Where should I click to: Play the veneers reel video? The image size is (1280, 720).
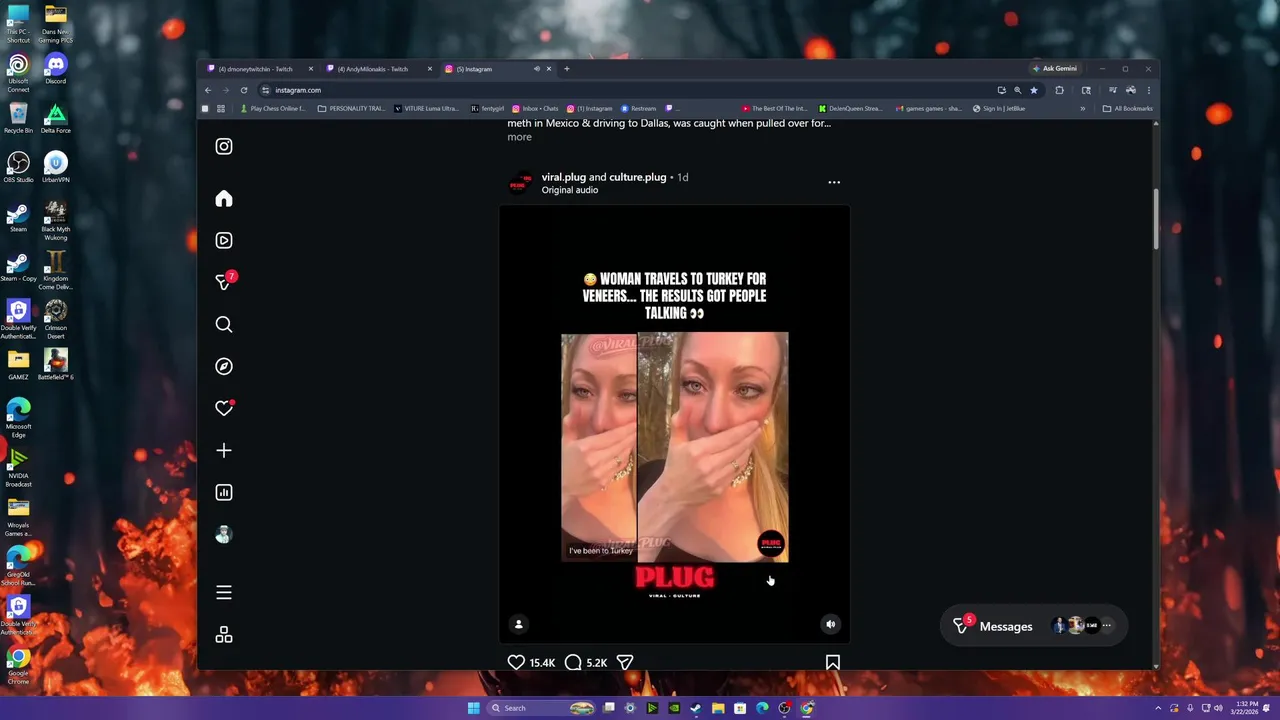tap(675, 423)
